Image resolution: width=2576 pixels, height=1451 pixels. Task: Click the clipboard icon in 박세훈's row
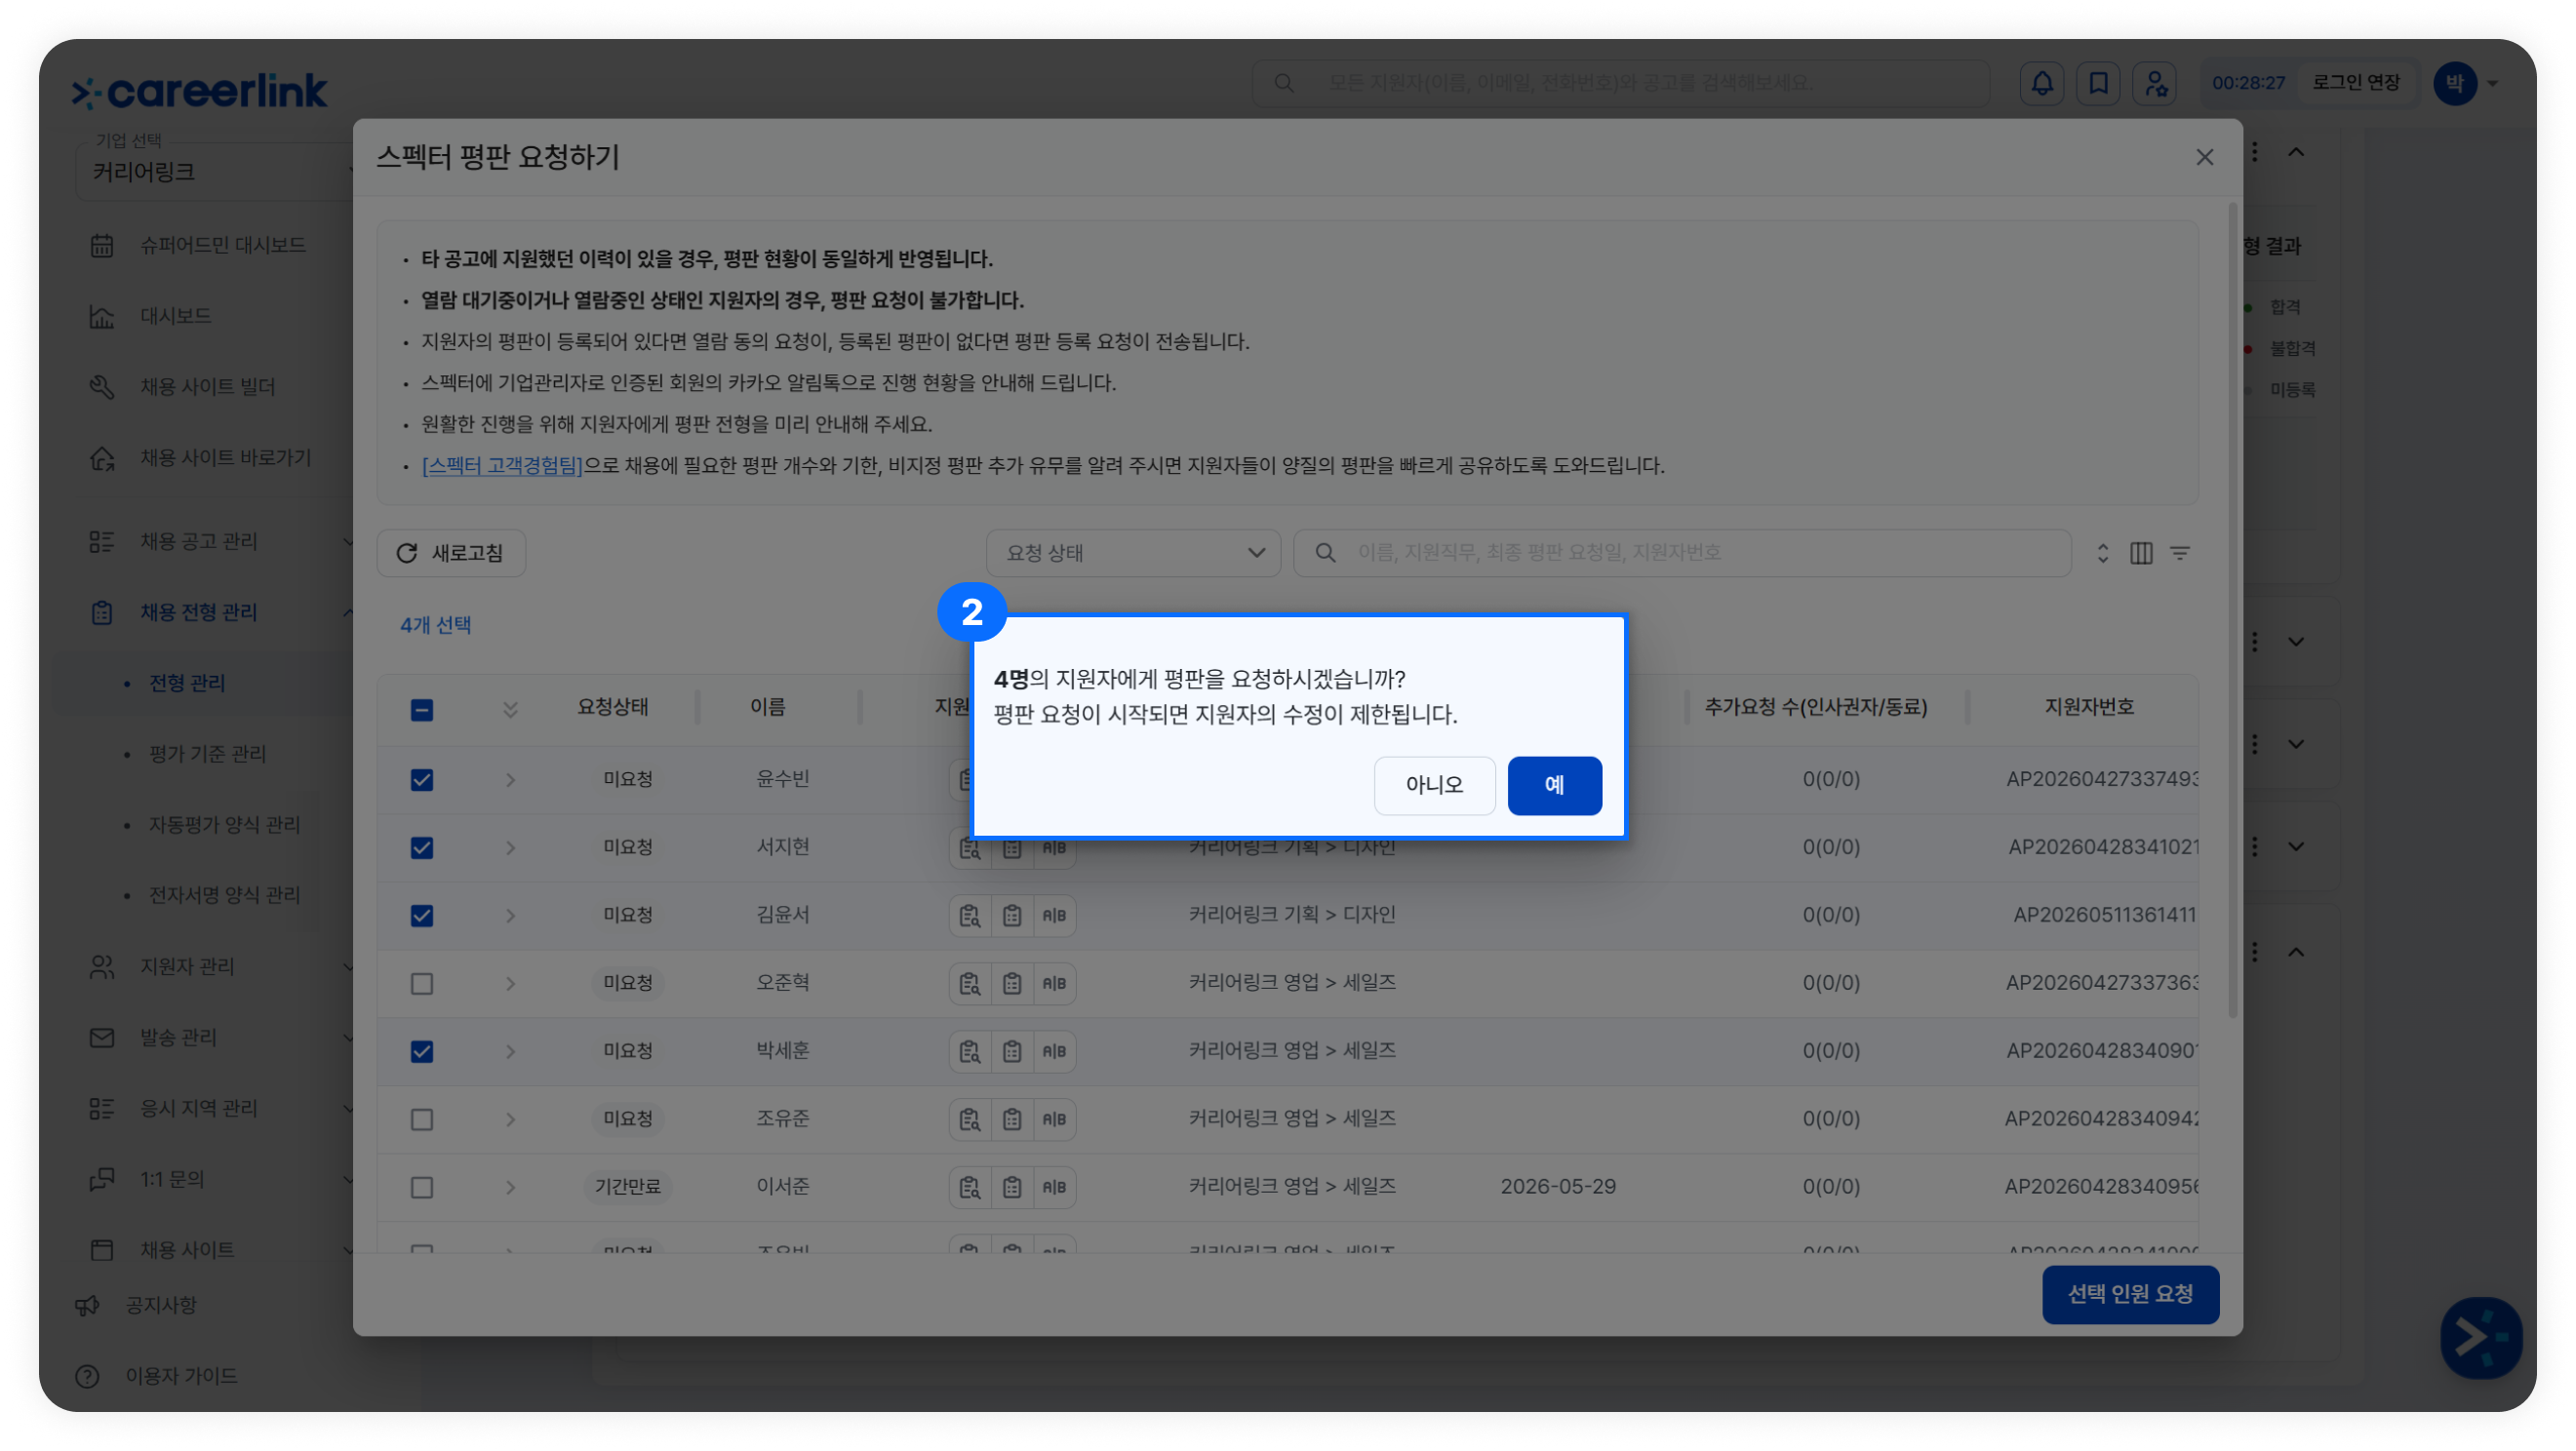click(1012, 1051)
